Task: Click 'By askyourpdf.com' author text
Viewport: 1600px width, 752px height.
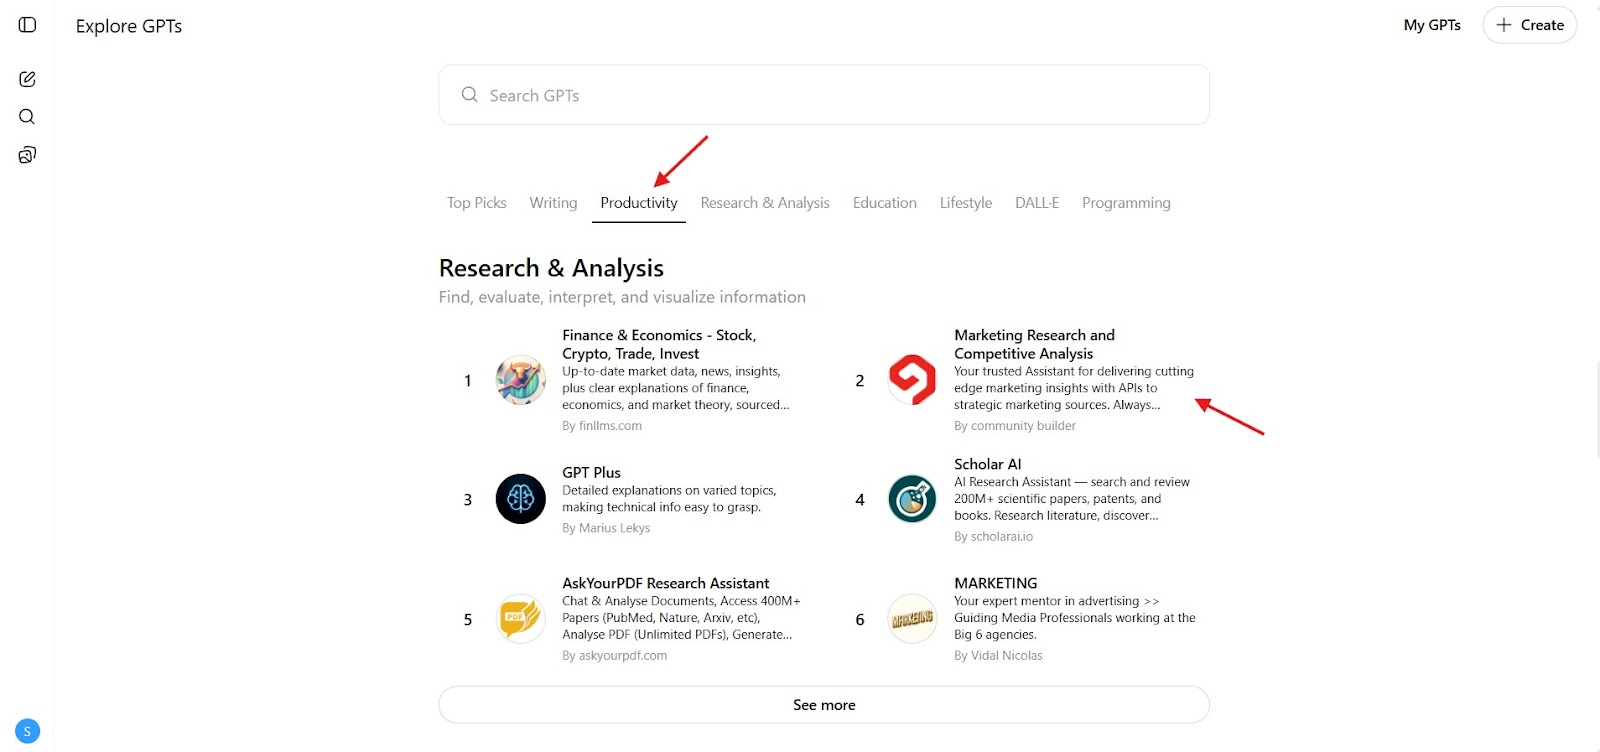Action: coord(614,656)
